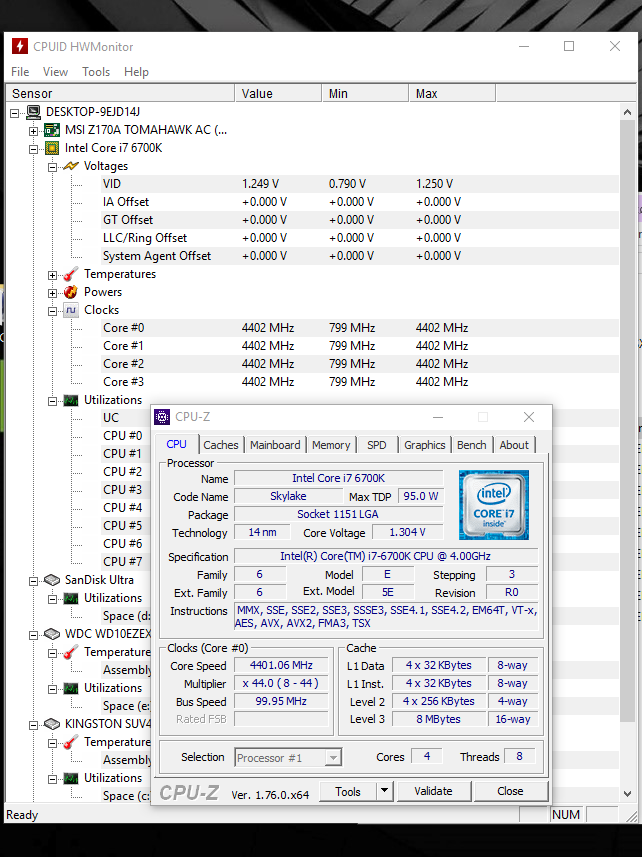Collapse the CPU Utilizations branch
Image resolution: width=642 pixels, height=857 pixels.
[x=53, y=402]
